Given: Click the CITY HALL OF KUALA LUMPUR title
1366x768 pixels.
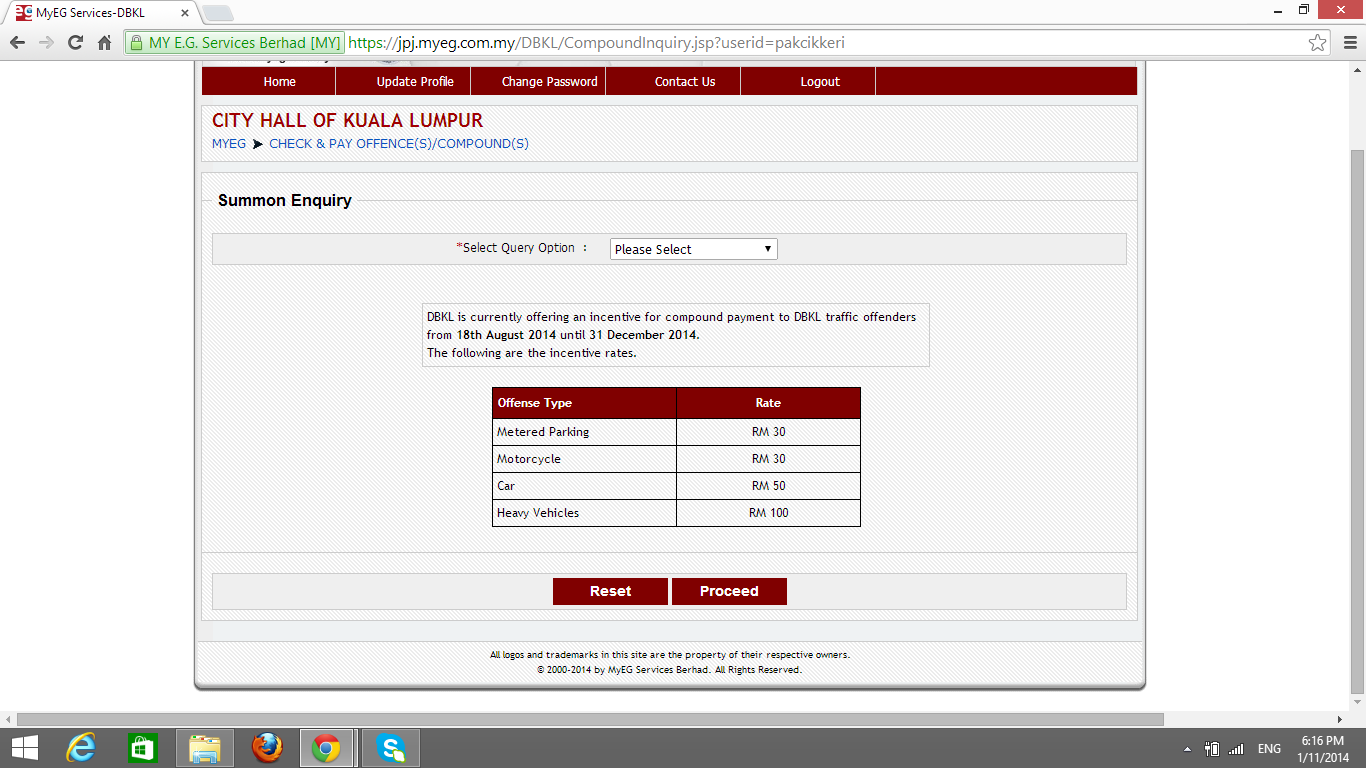Looking at the screenshot, I should click(347, 121).
